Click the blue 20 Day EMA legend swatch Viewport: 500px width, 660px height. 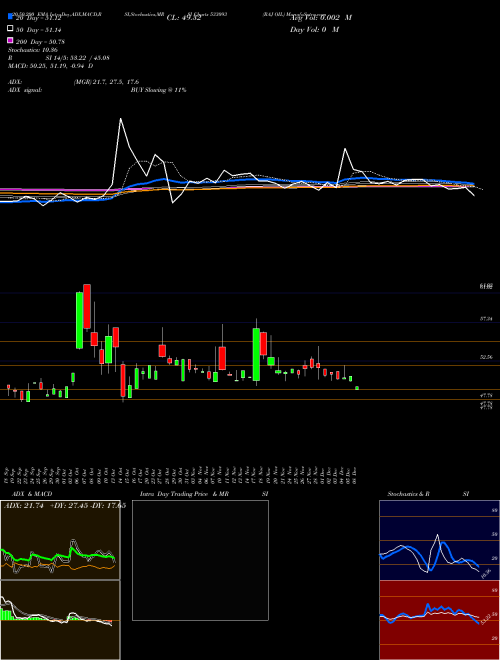pos(10,17)
